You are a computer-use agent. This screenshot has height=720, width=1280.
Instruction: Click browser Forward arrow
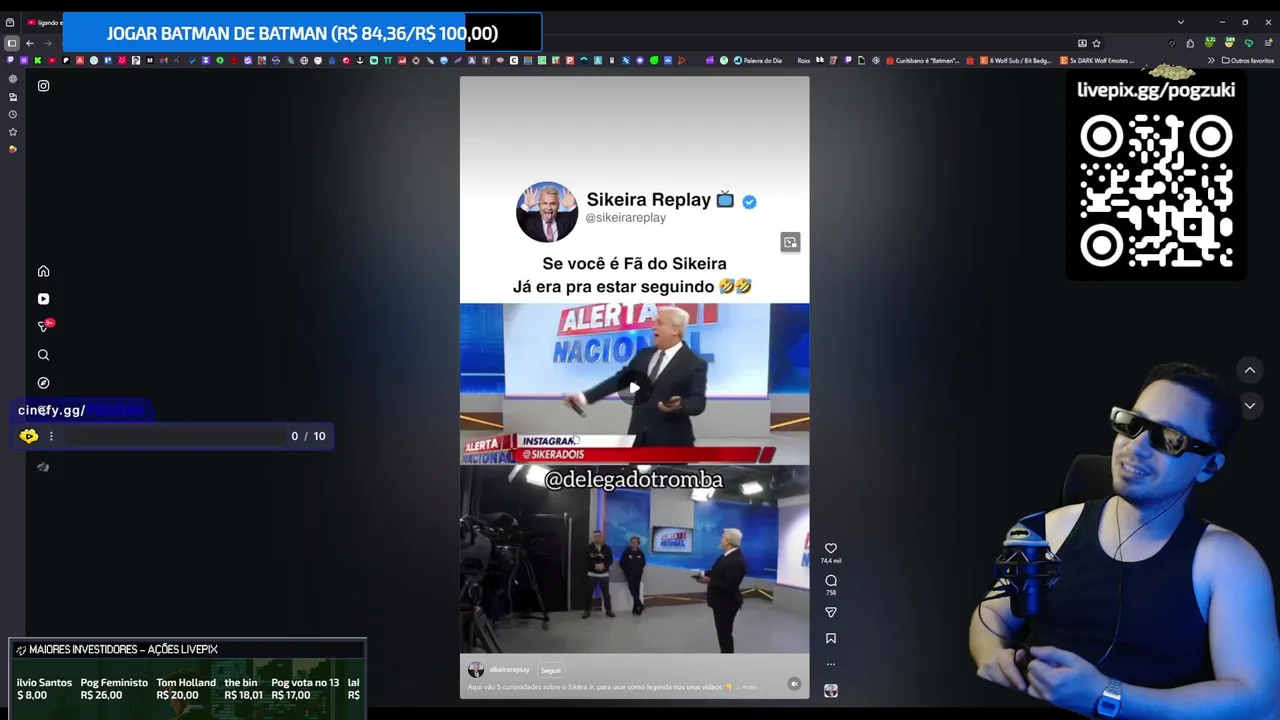pos(48,43)
